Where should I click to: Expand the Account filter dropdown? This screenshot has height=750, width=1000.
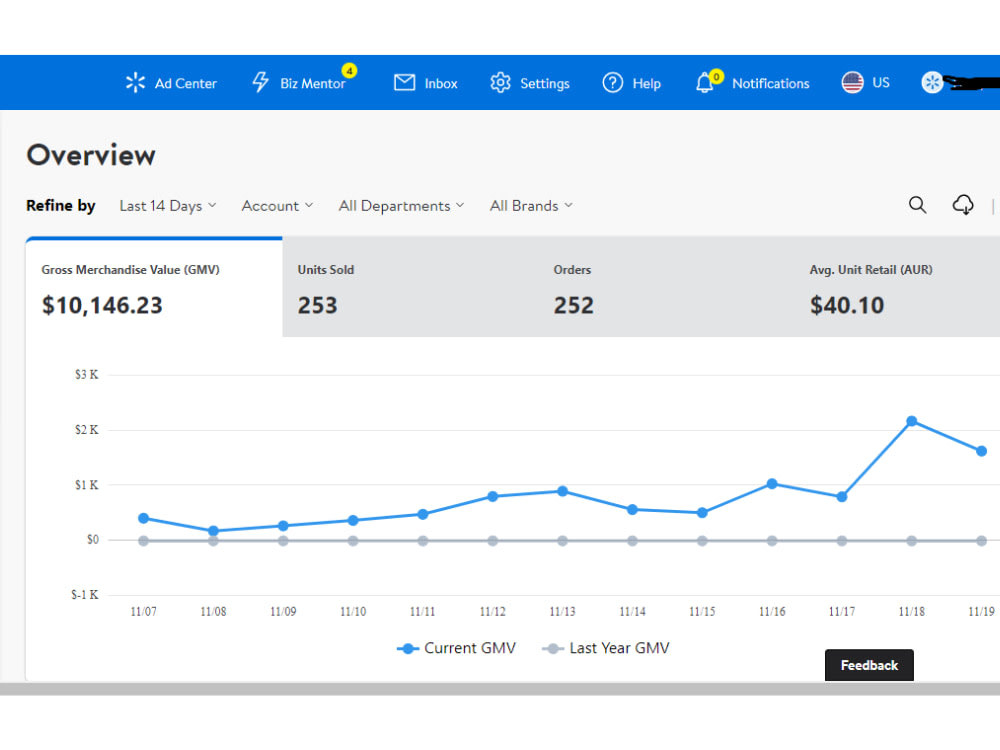(277, 205)
